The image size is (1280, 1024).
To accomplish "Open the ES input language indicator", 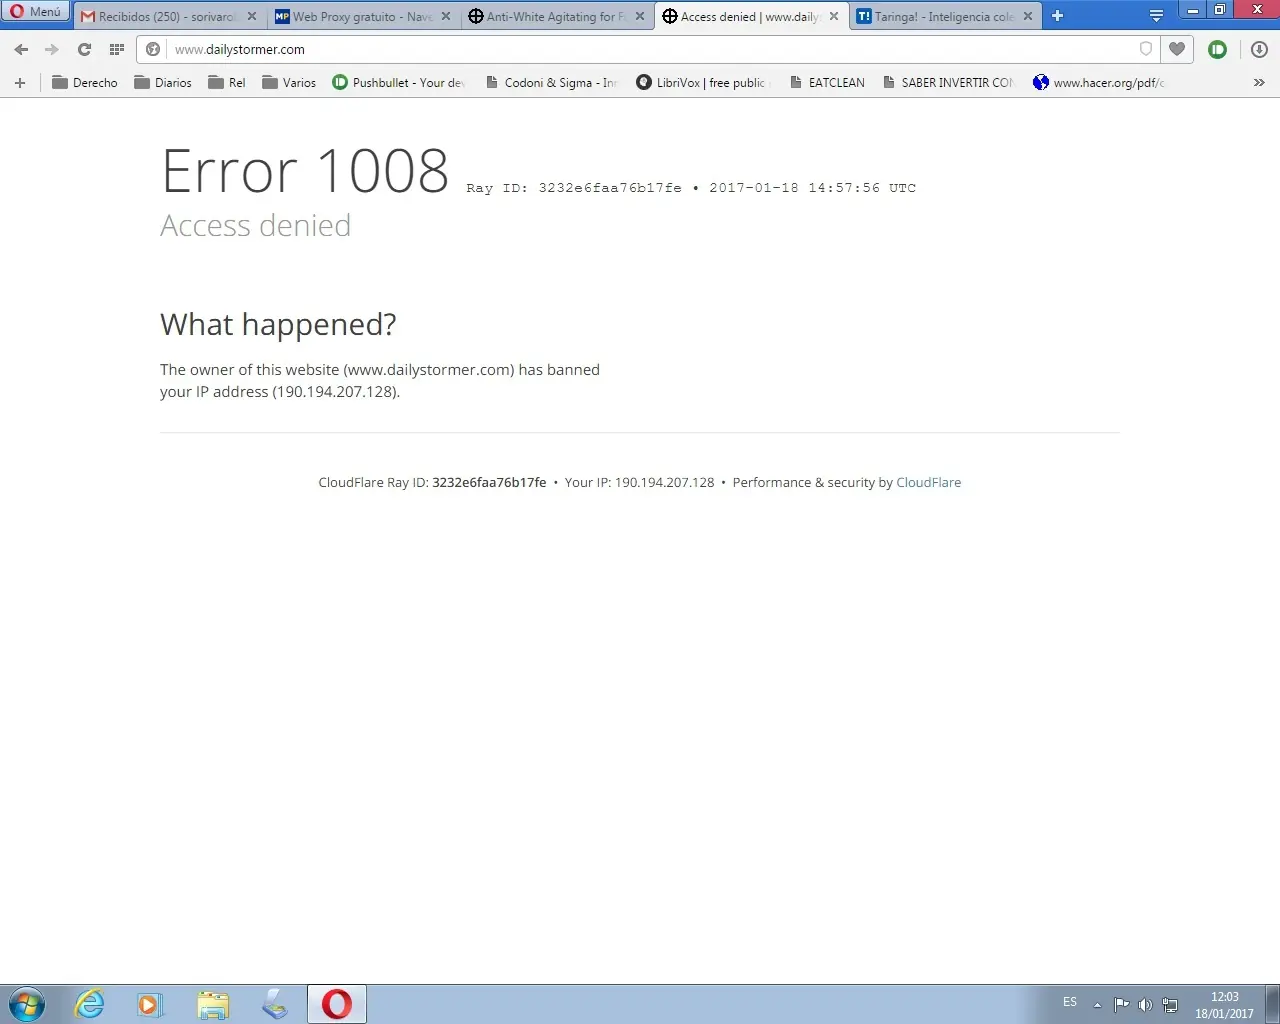I will click(1070, 1002).
